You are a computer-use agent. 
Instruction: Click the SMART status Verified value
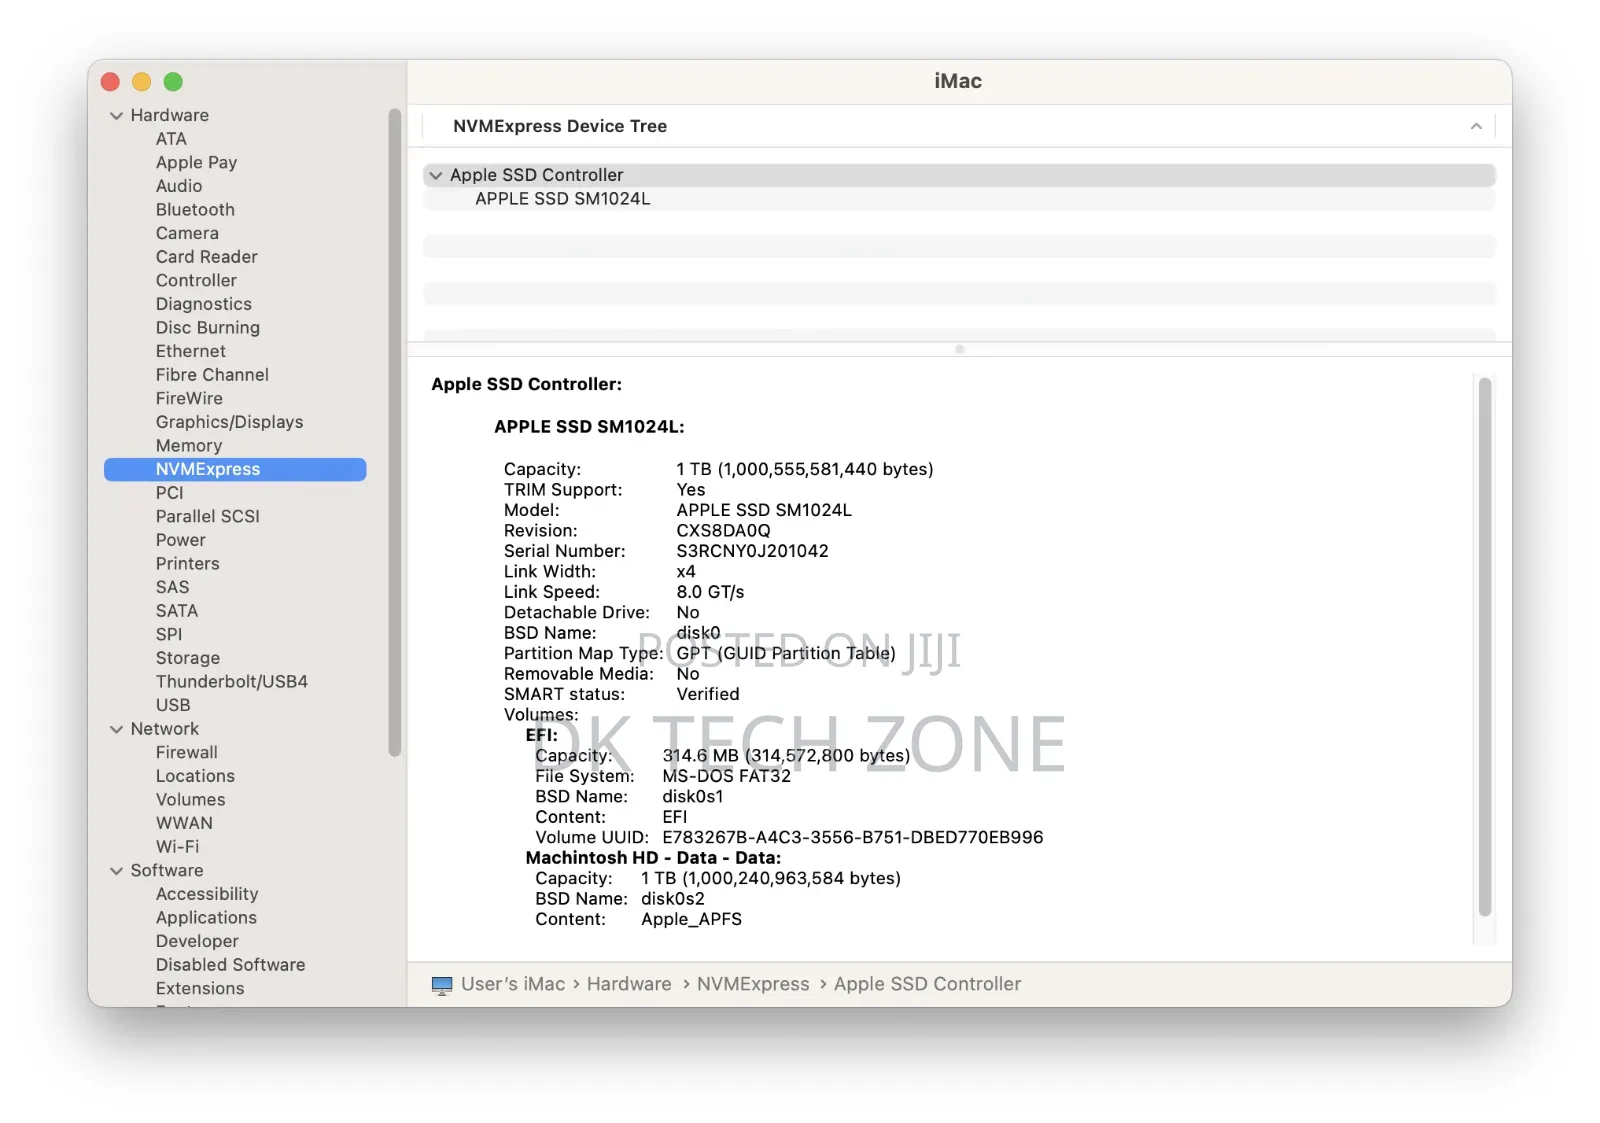click(x=708, y=695)
